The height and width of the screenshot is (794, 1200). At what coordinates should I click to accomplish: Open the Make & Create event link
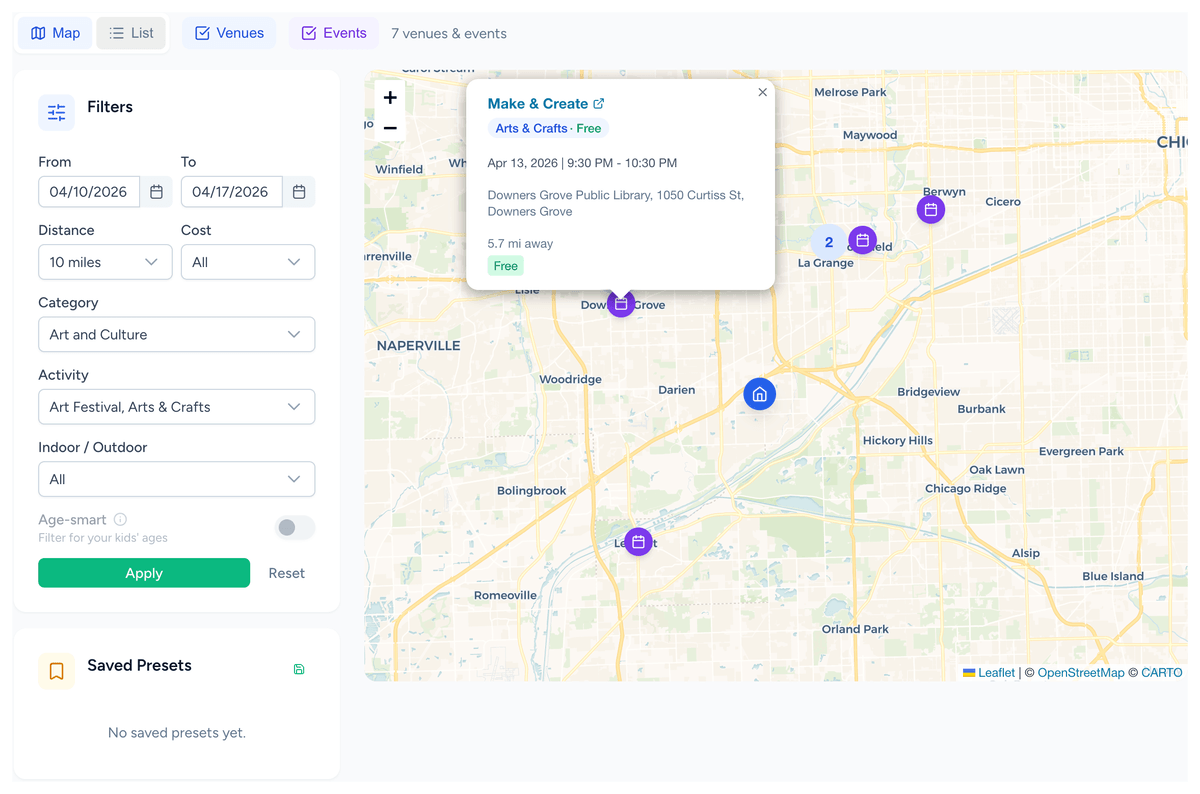546,103
